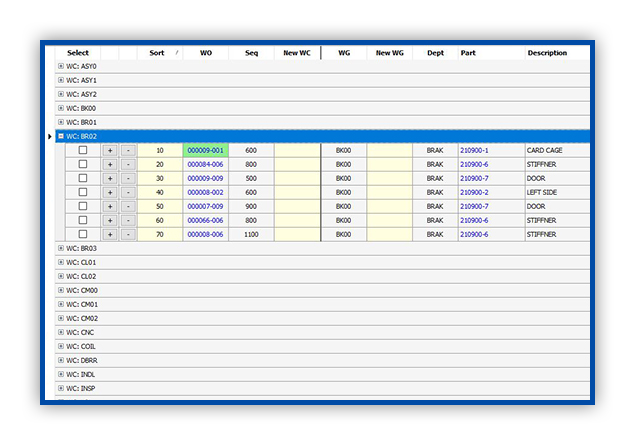Expand the WC: BK00 group
The image size is (635, 445).
pyautogui.click(x=61, y=108)
